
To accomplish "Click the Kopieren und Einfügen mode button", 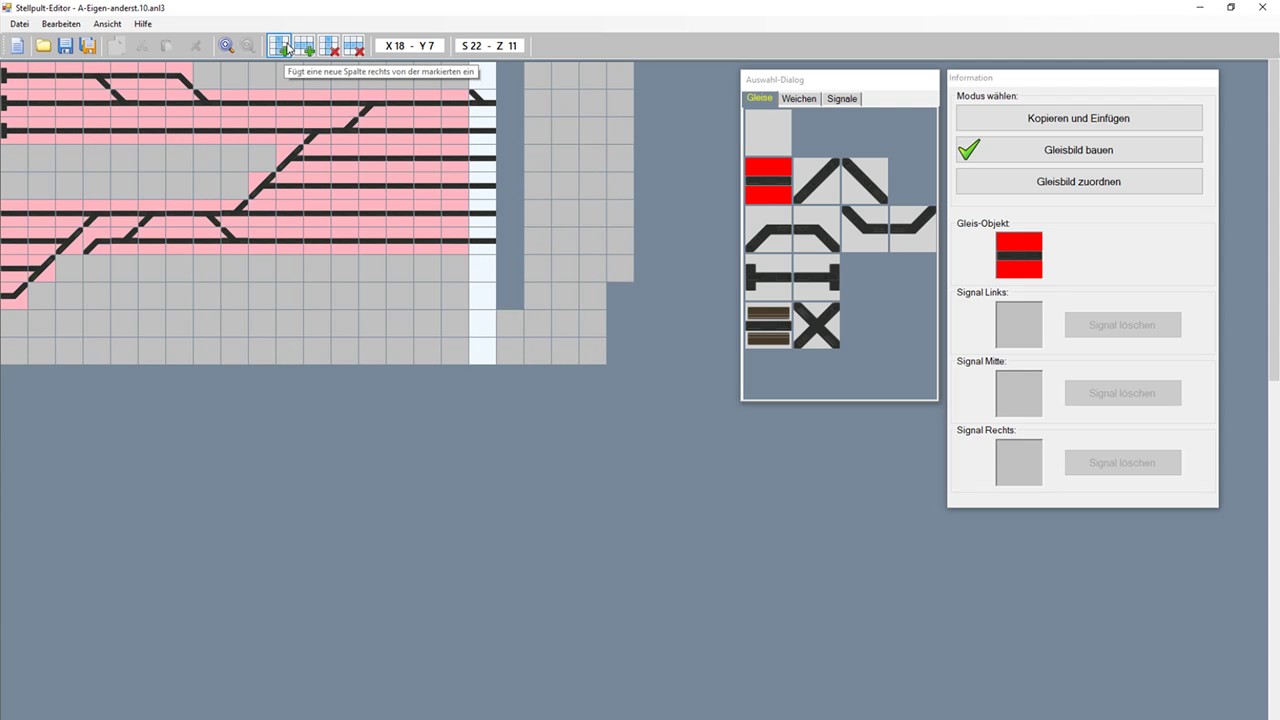I will [1079, 118].
